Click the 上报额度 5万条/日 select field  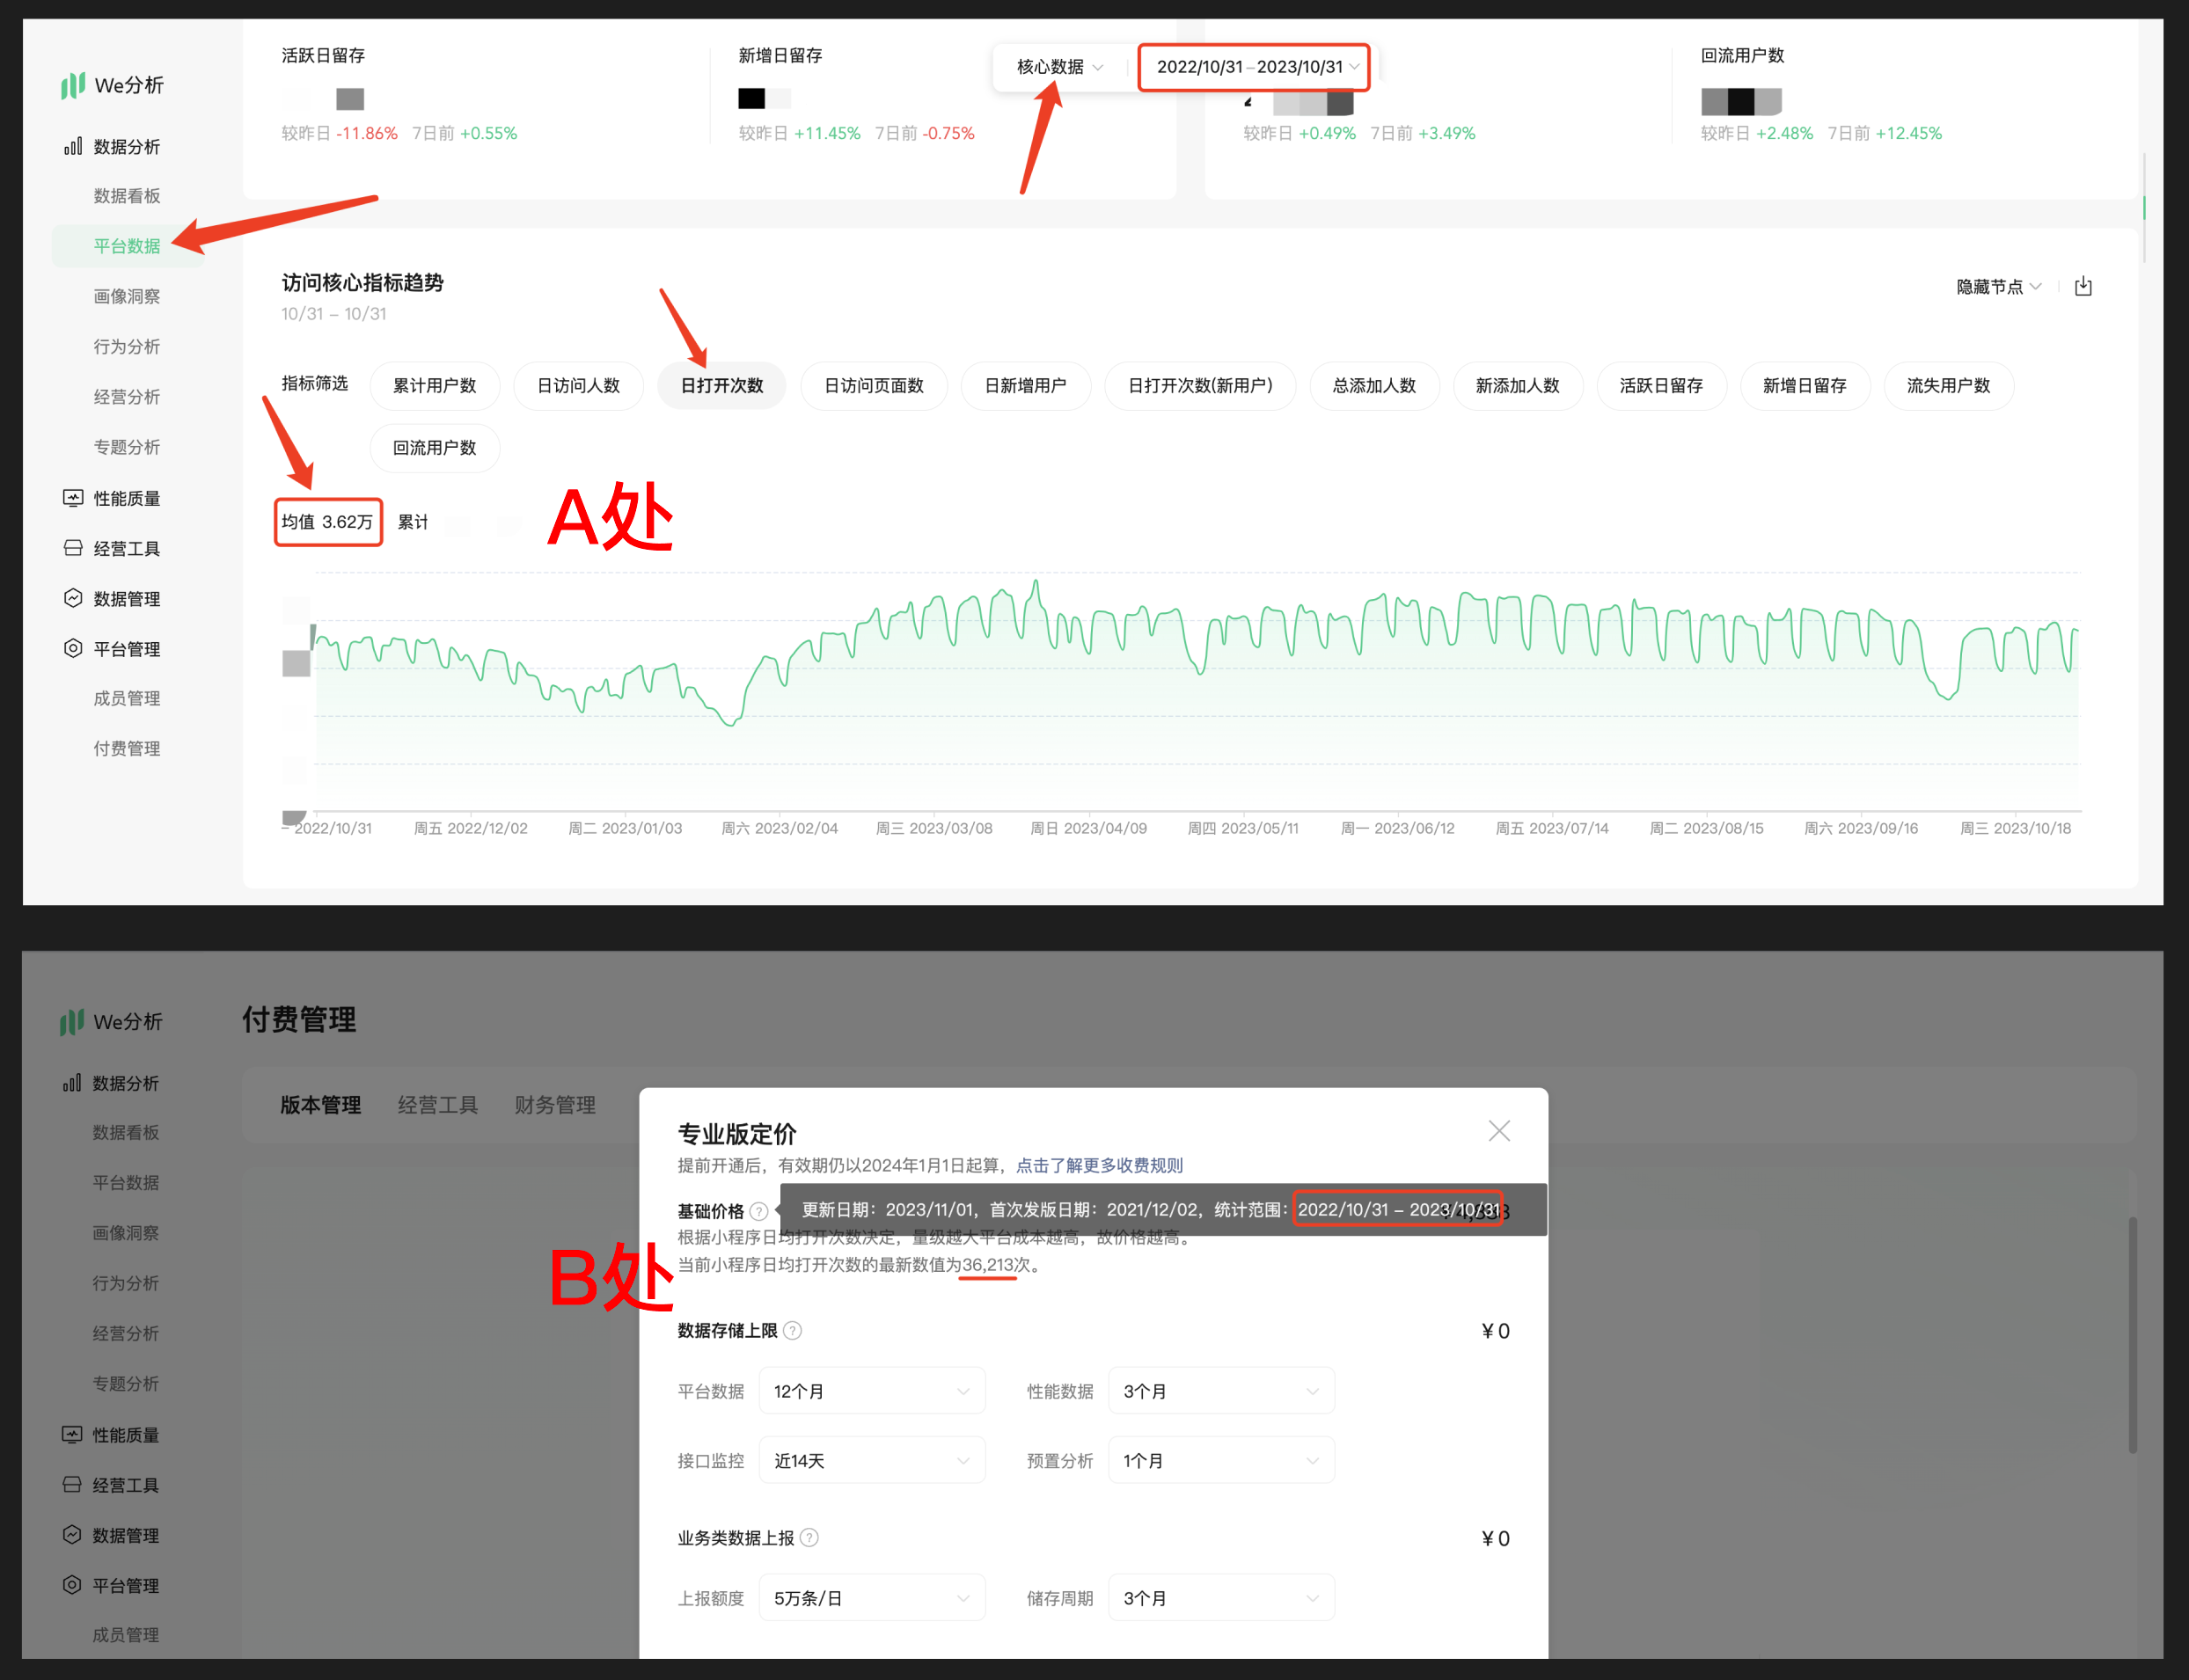click(871, 1598)
